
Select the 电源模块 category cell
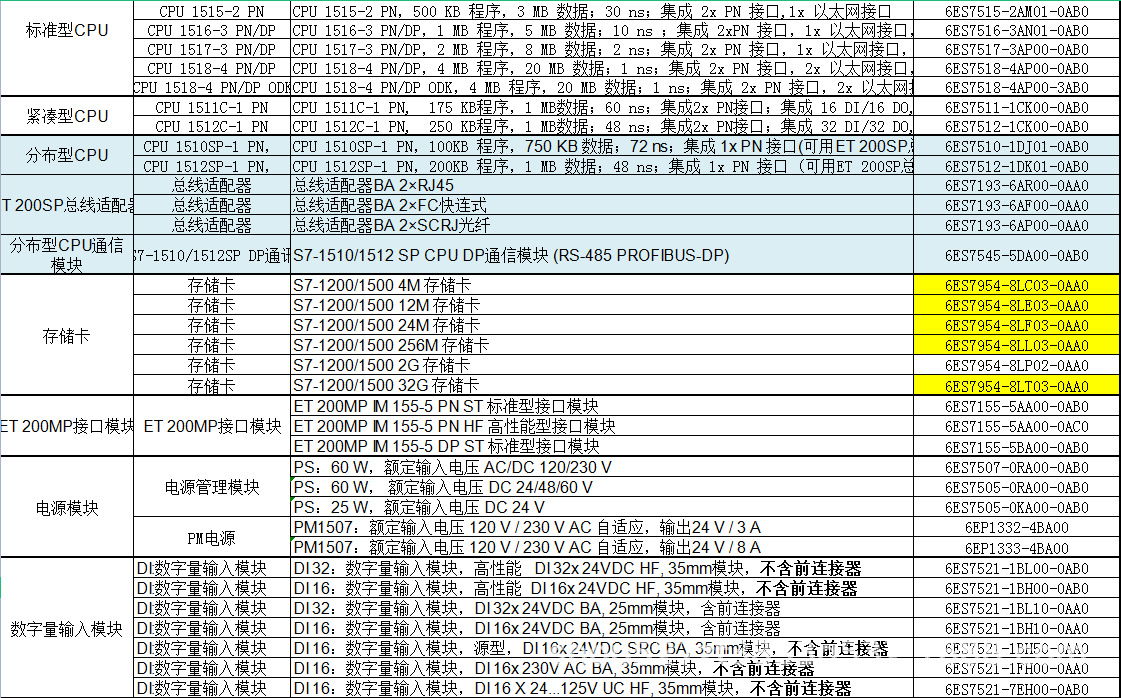(x=66, y=508)
